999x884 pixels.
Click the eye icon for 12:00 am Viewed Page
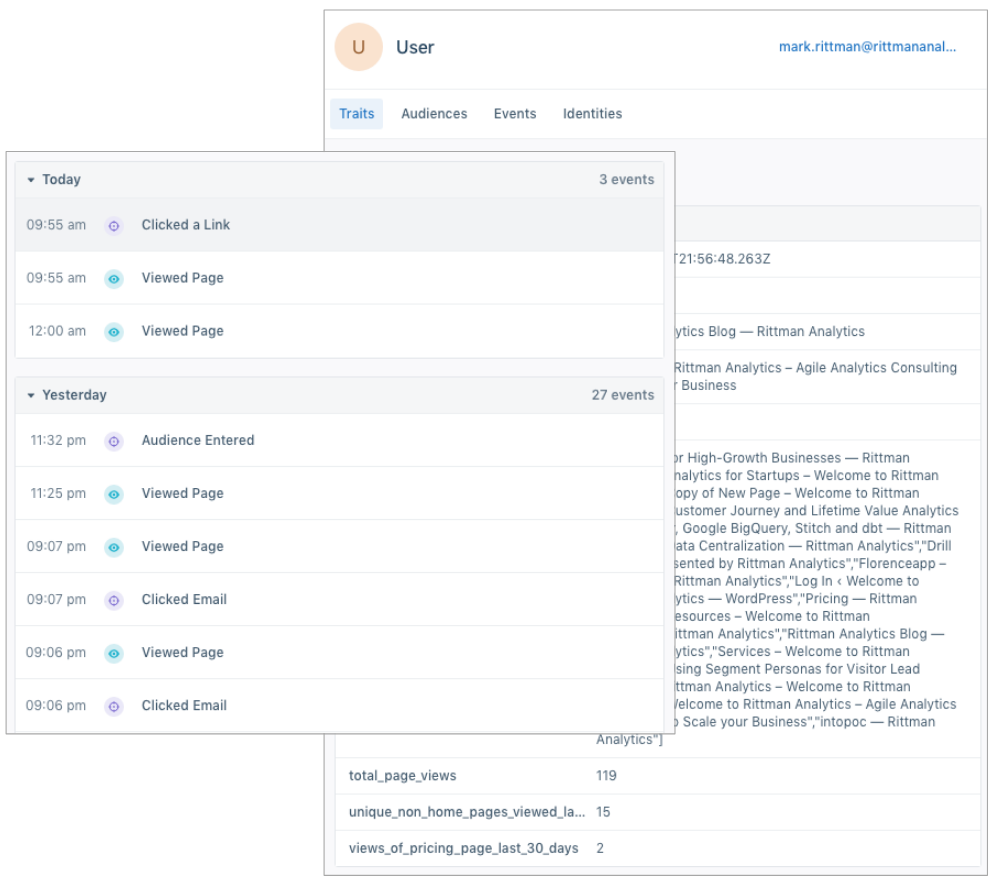tap(114, 332)
